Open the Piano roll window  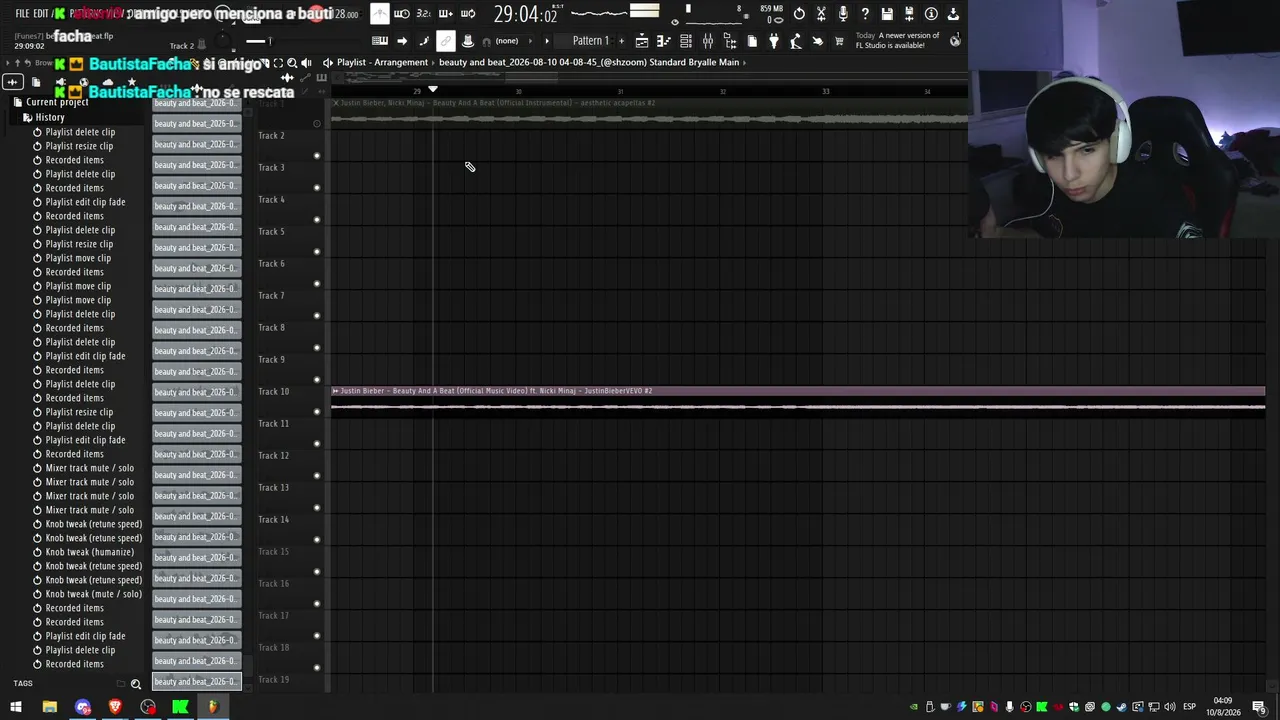pos(664,41)
